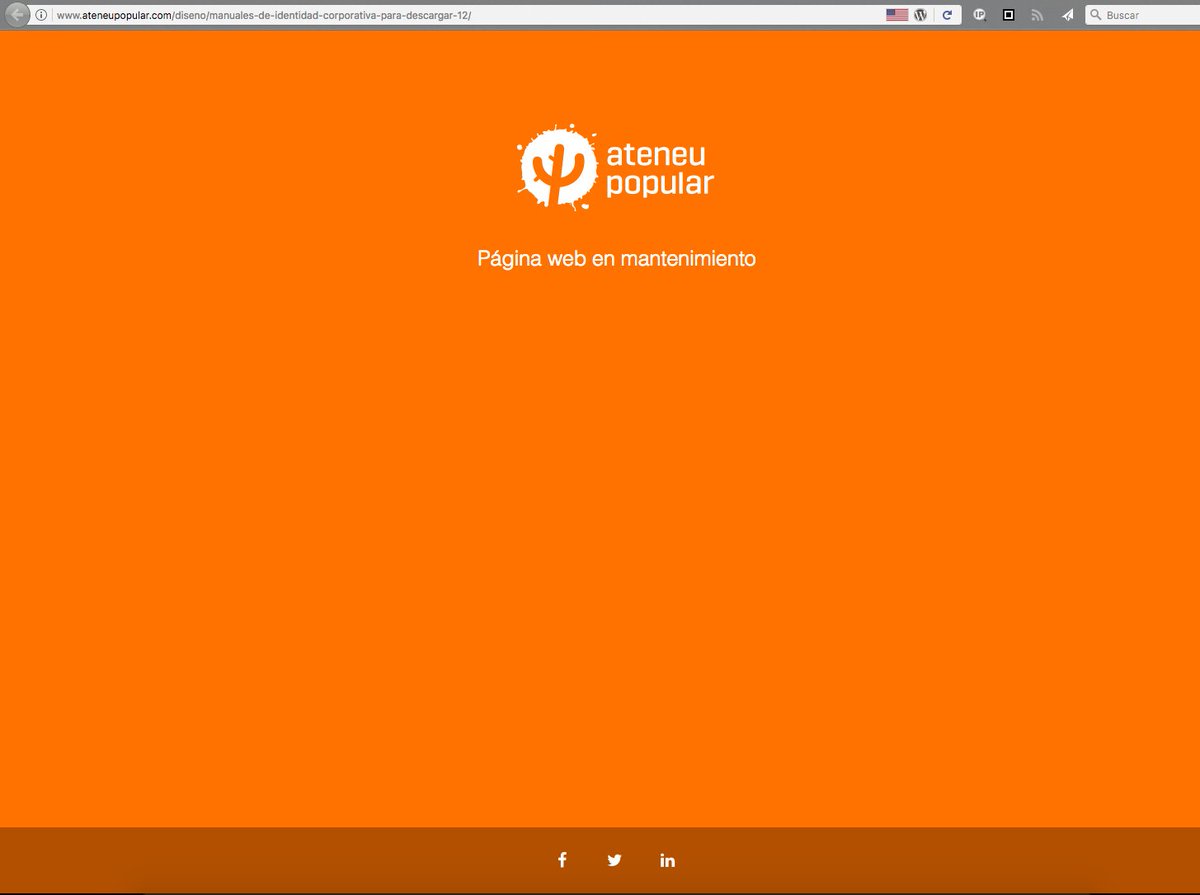This screenshot has width=1200, height=895.
Task: Go back with the browser back arrow
Action: (x=17, y=15)
